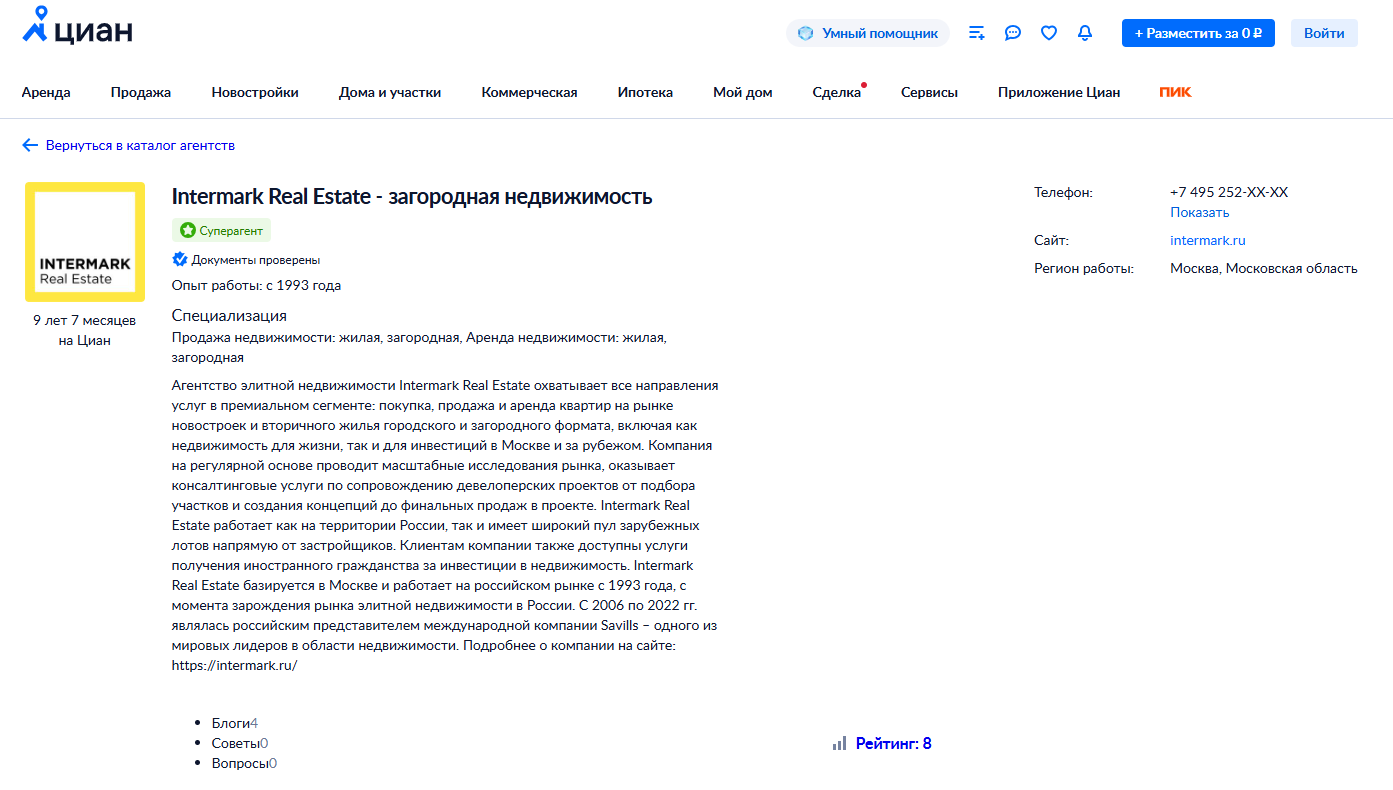Viewport: 1393px width, 790px height.
Task: Click Вернуться в каталог агентств link
Action: [x=140, y=146]
